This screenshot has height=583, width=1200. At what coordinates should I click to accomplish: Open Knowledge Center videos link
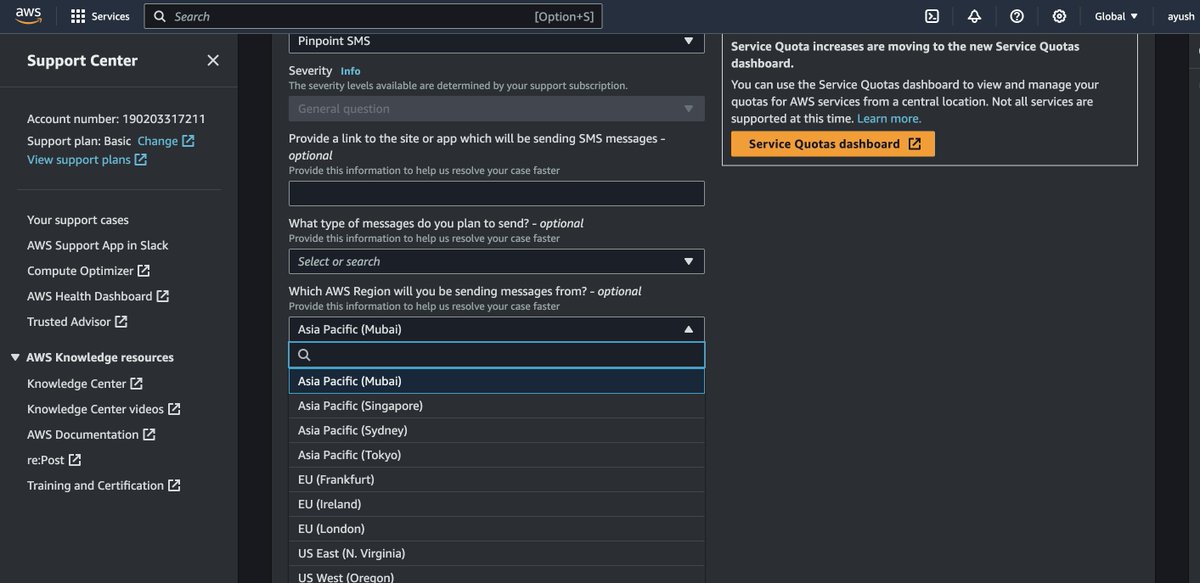point(104,409)
